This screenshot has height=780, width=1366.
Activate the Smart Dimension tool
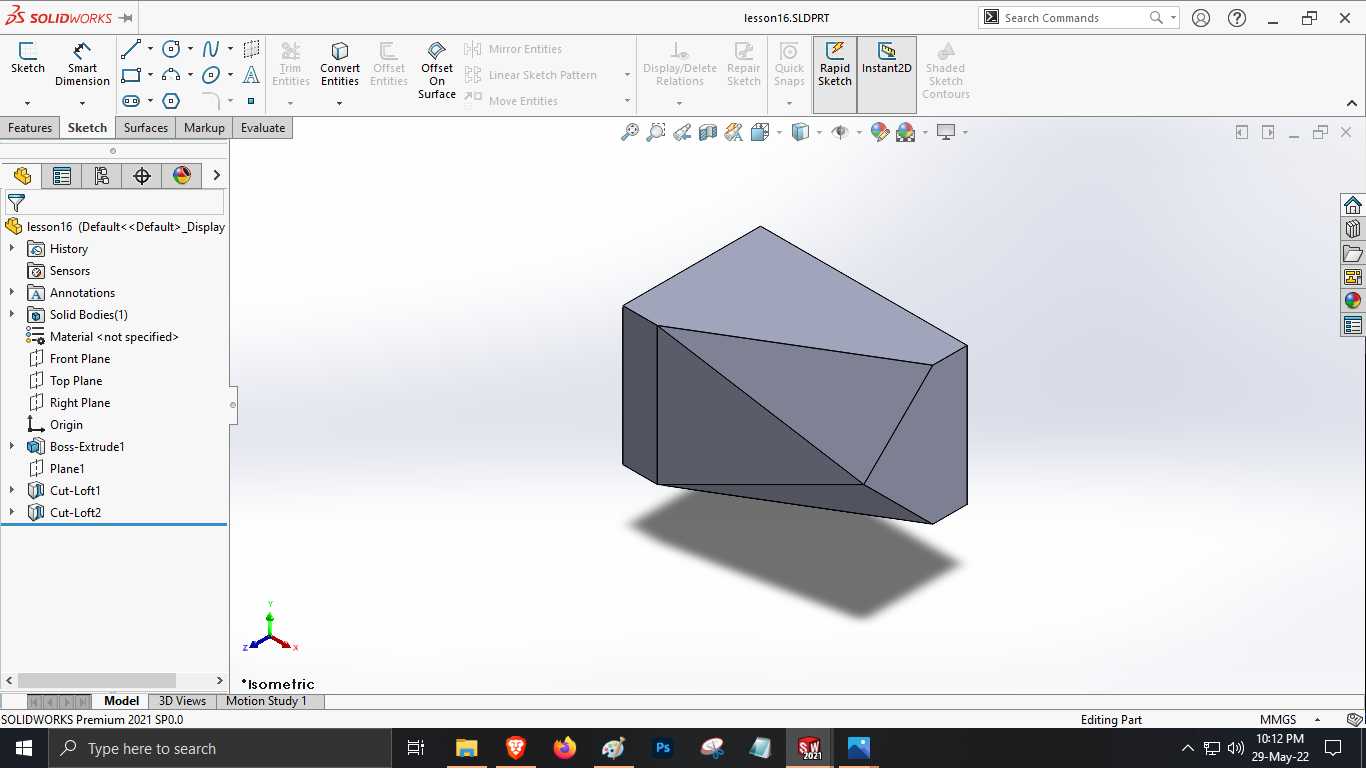pyautogui.click(x=82, y=64)
